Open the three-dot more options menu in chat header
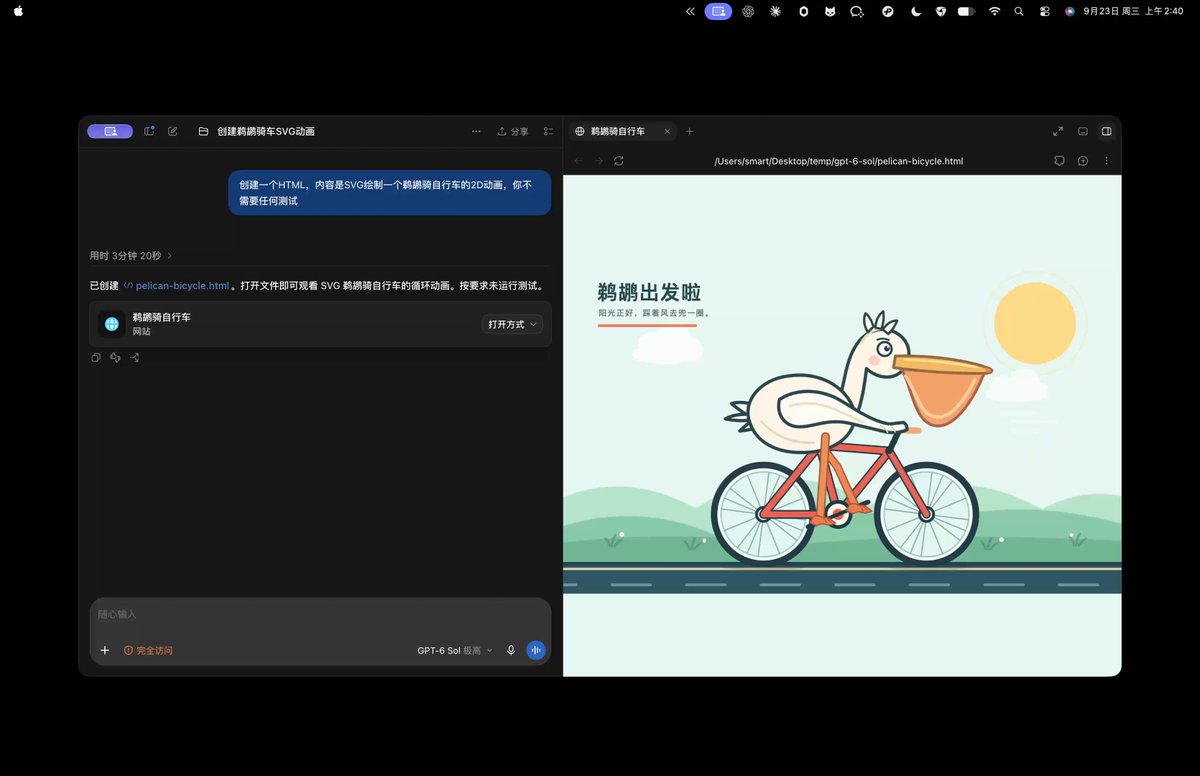This screenshot has height=776, width=1200. pyautogui.click(x=476, y=131)
